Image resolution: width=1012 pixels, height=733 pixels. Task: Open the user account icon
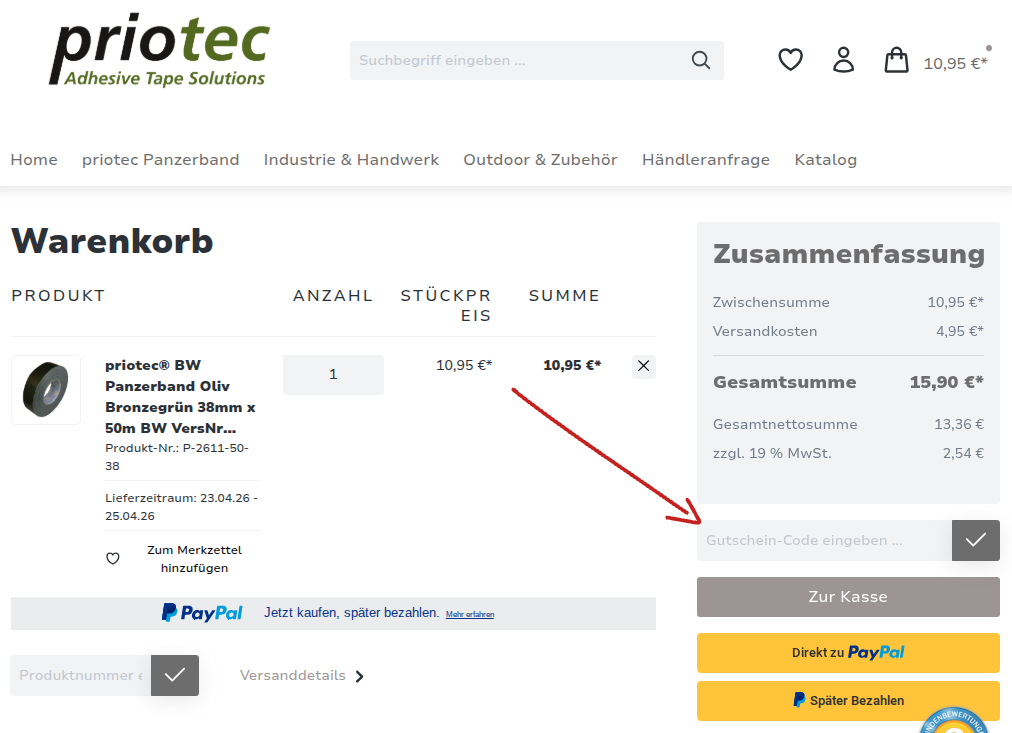(x=844, y=60)
